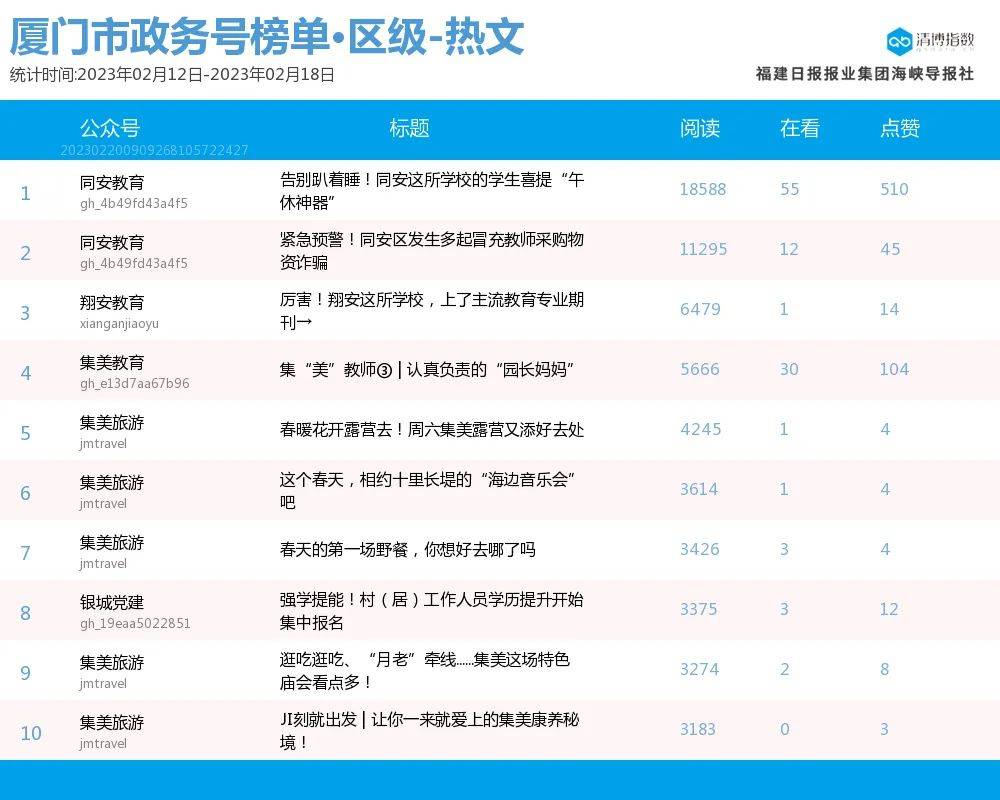Click the 点赞 column header

[899, 128]
